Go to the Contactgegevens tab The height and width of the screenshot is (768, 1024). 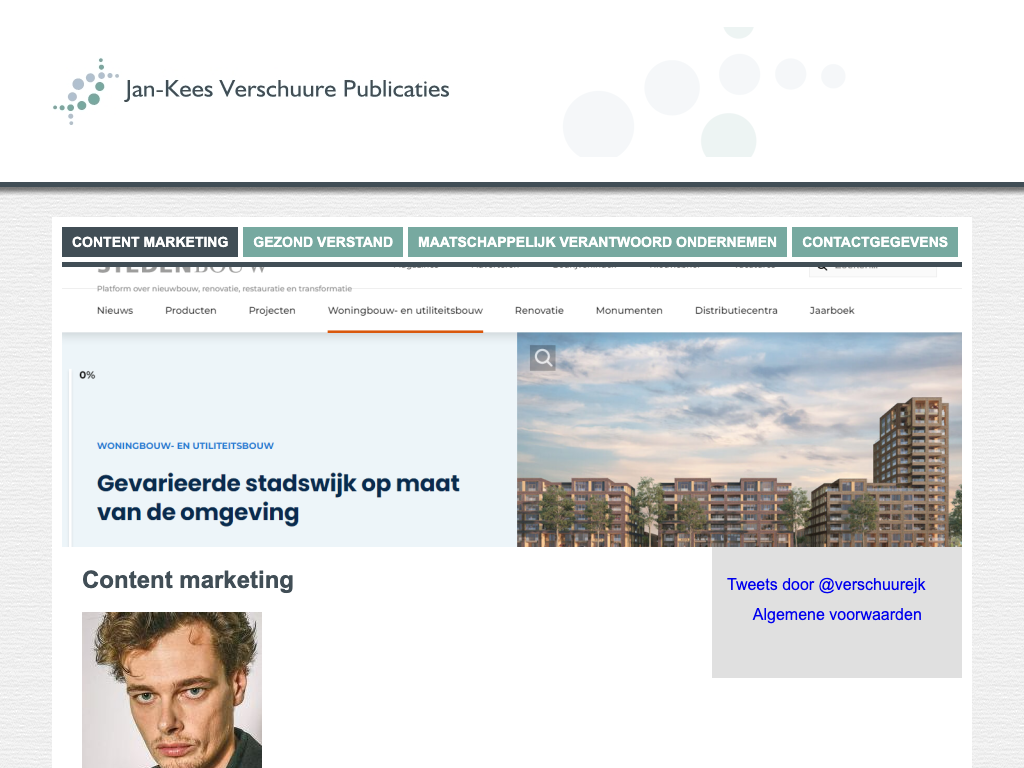(874, 242)
